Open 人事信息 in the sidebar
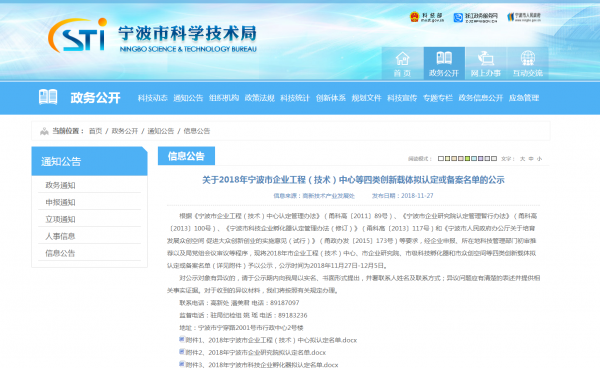 pos(60,236)
